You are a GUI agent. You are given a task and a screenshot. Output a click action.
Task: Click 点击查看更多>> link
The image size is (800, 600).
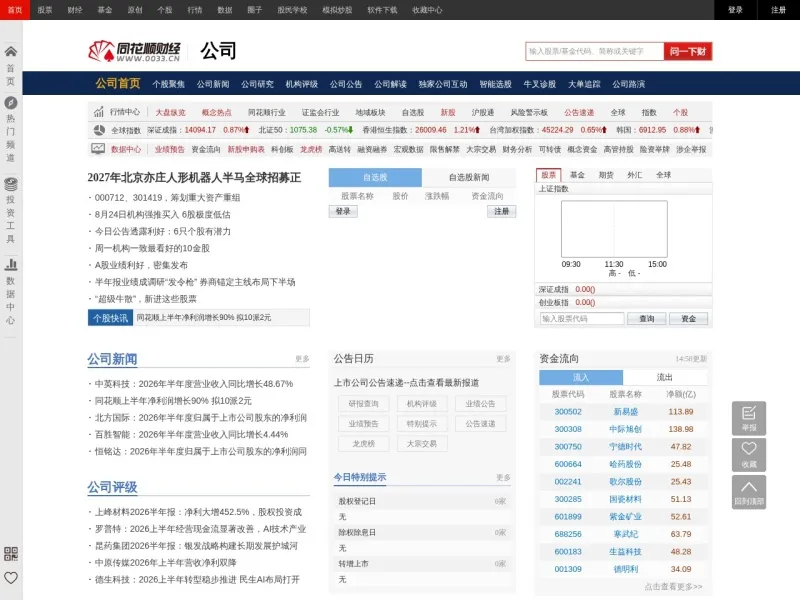tap(673, 587)
